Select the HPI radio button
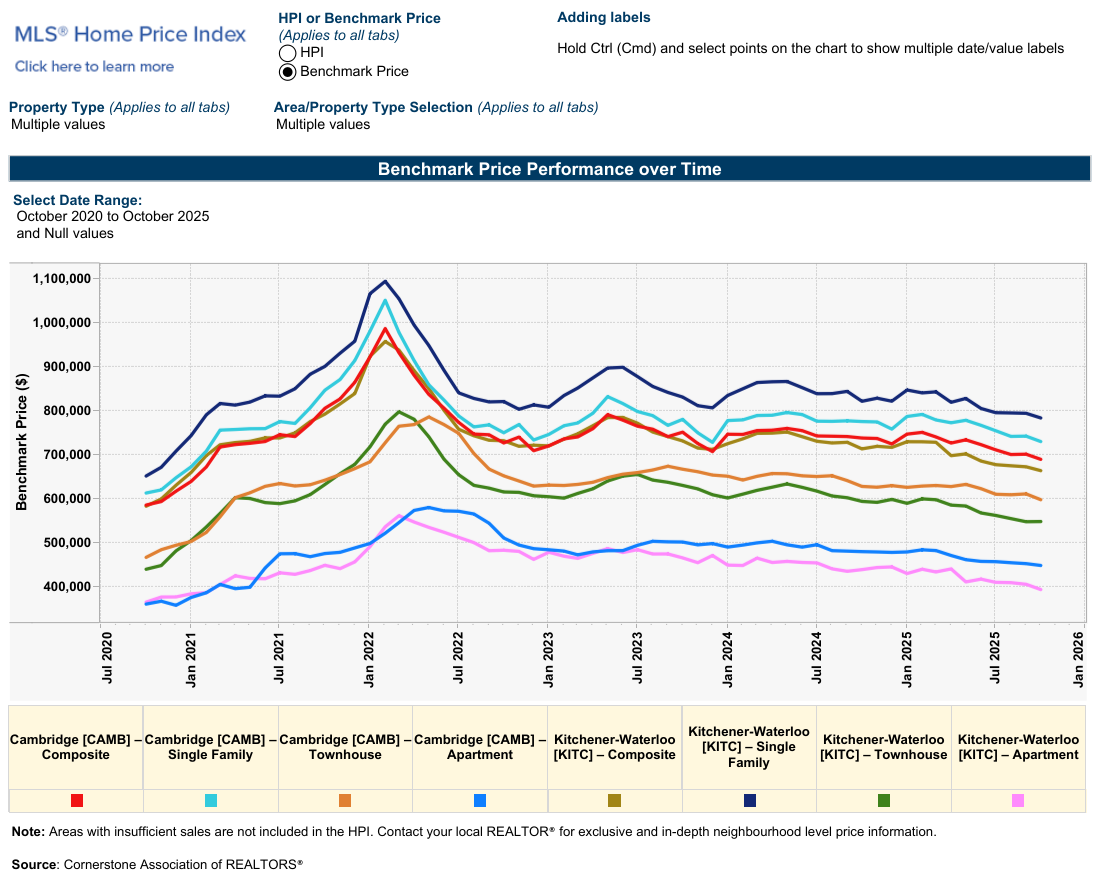The image size is (1099, 879). (287, 52)
